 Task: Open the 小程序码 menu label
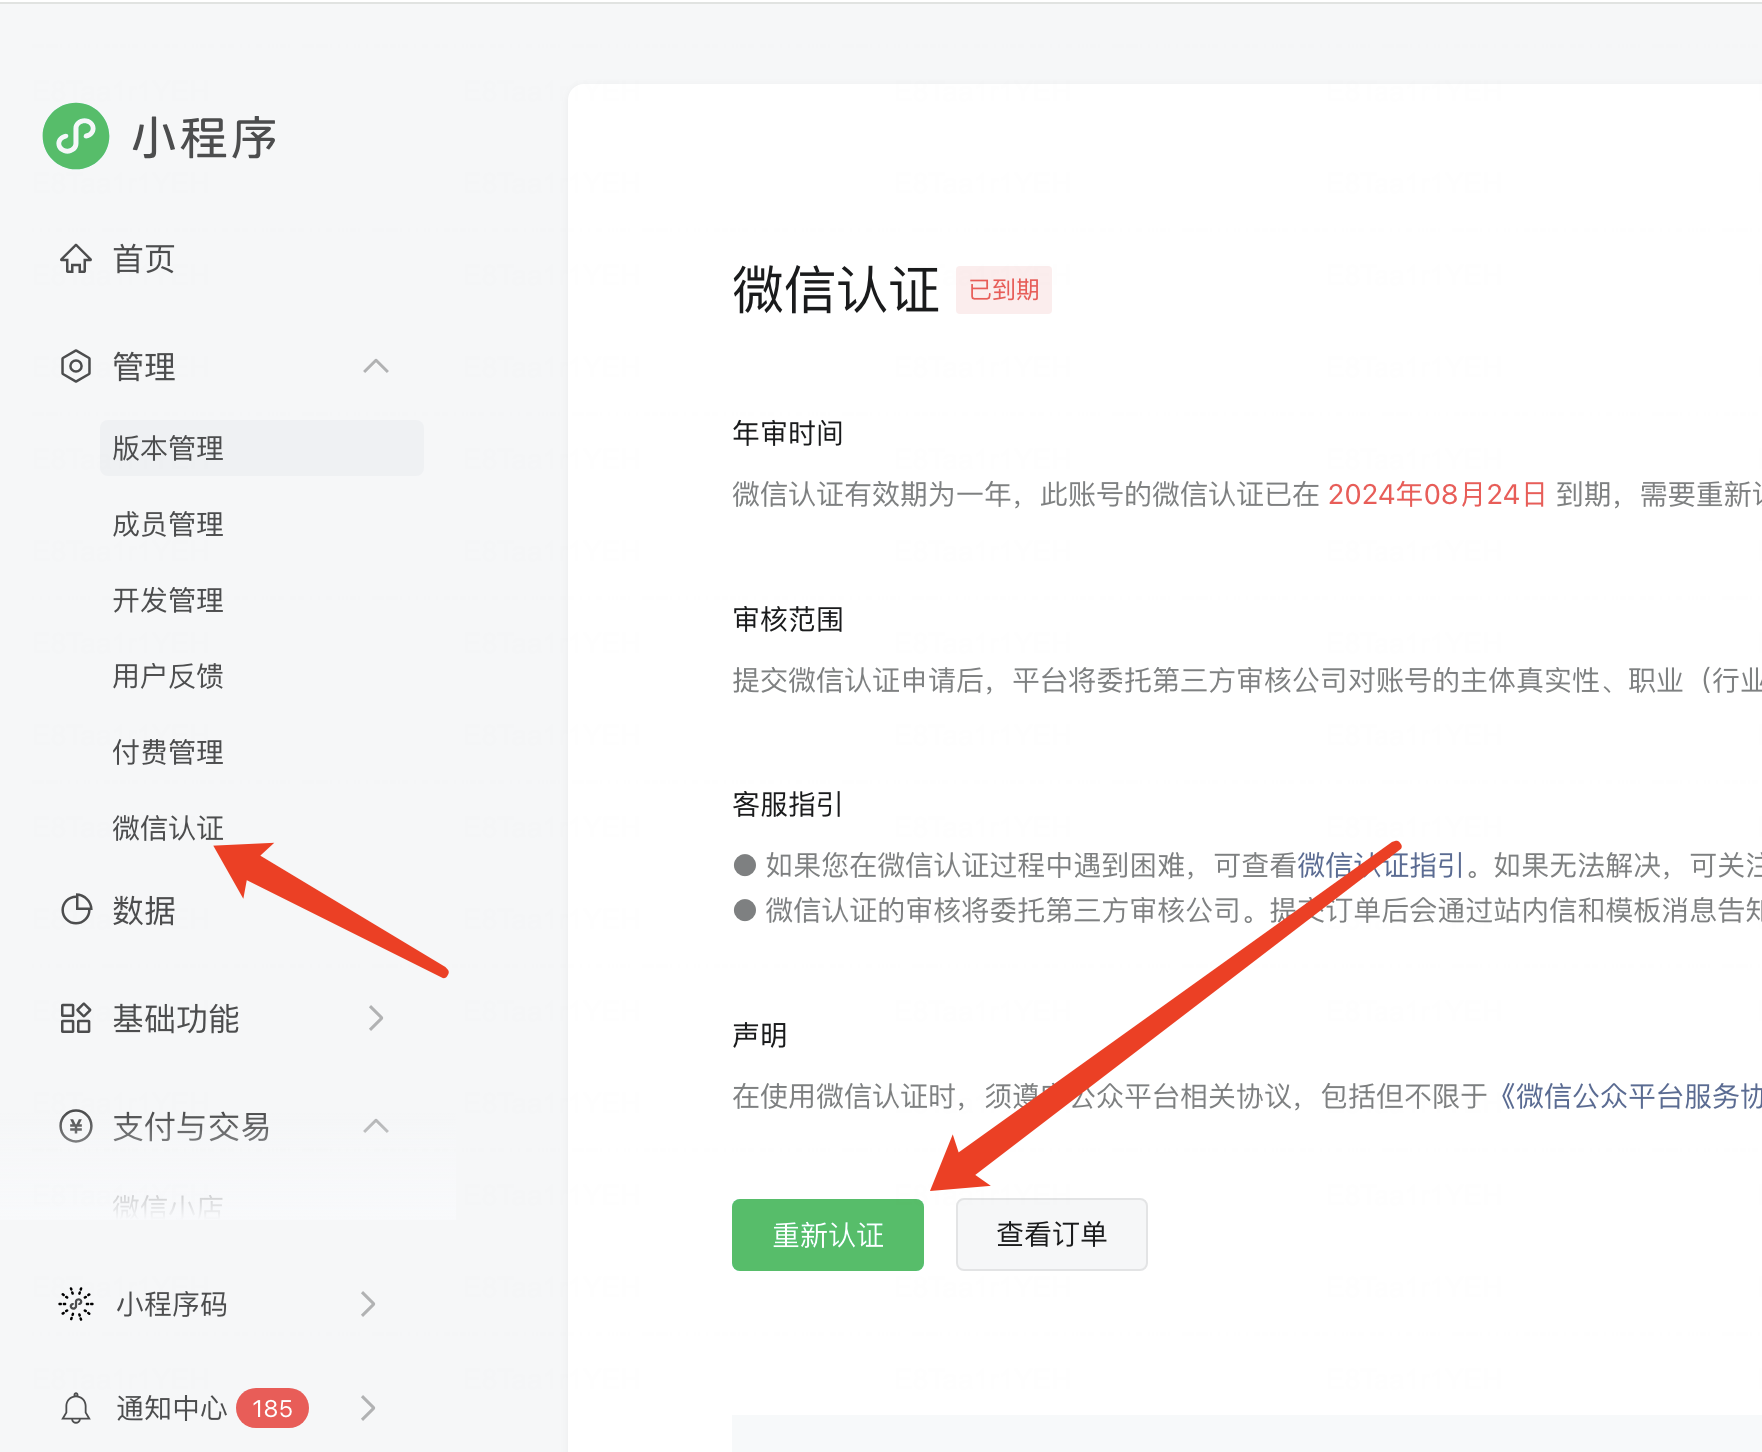click(x=172, y=1304)
